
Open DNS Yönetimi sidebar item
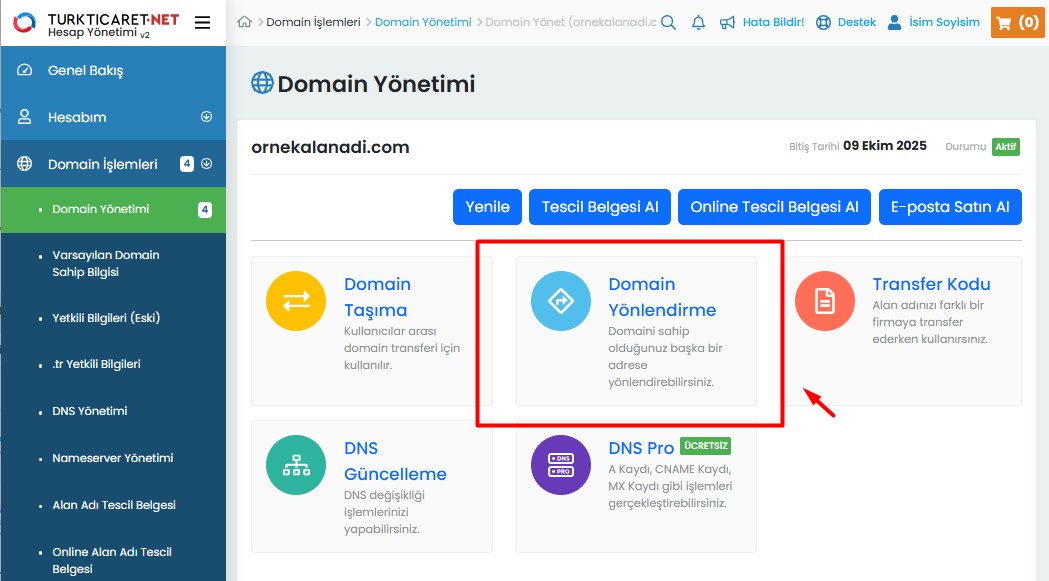[90, 411]
